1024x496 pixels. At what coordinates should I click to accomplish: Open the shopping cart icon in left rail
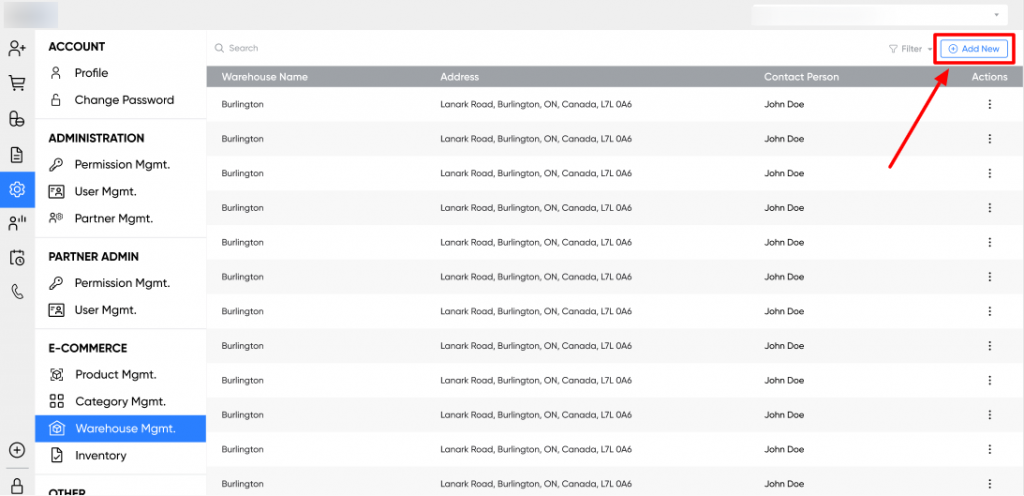coord(16,84)
